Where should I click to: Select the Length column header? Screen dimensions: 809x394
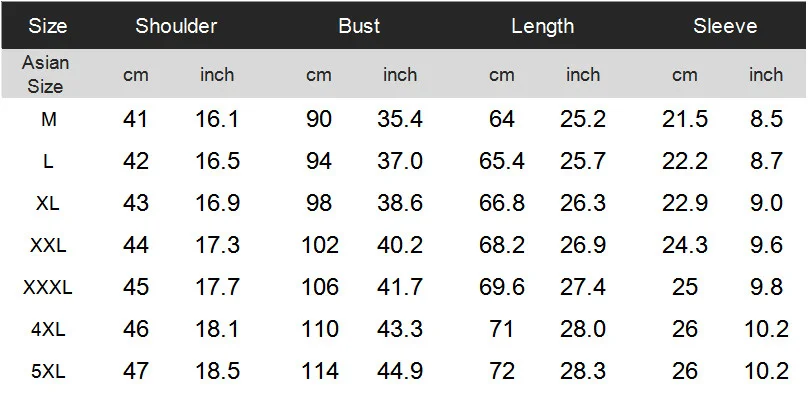pyautogui.click(x=542, y=26)
